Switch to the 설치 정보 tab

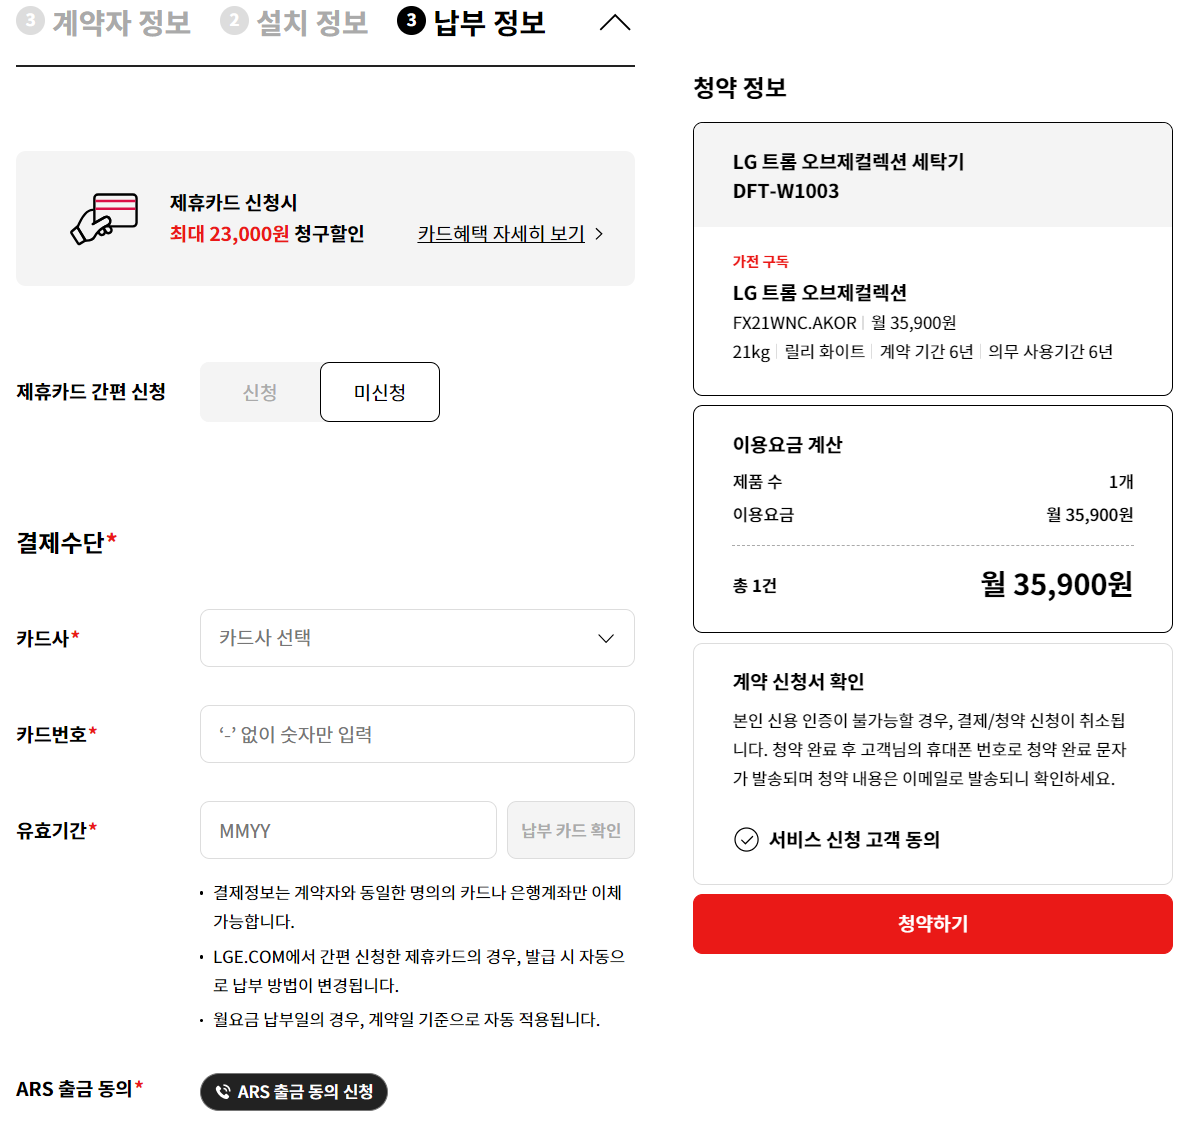click(293, 21)
